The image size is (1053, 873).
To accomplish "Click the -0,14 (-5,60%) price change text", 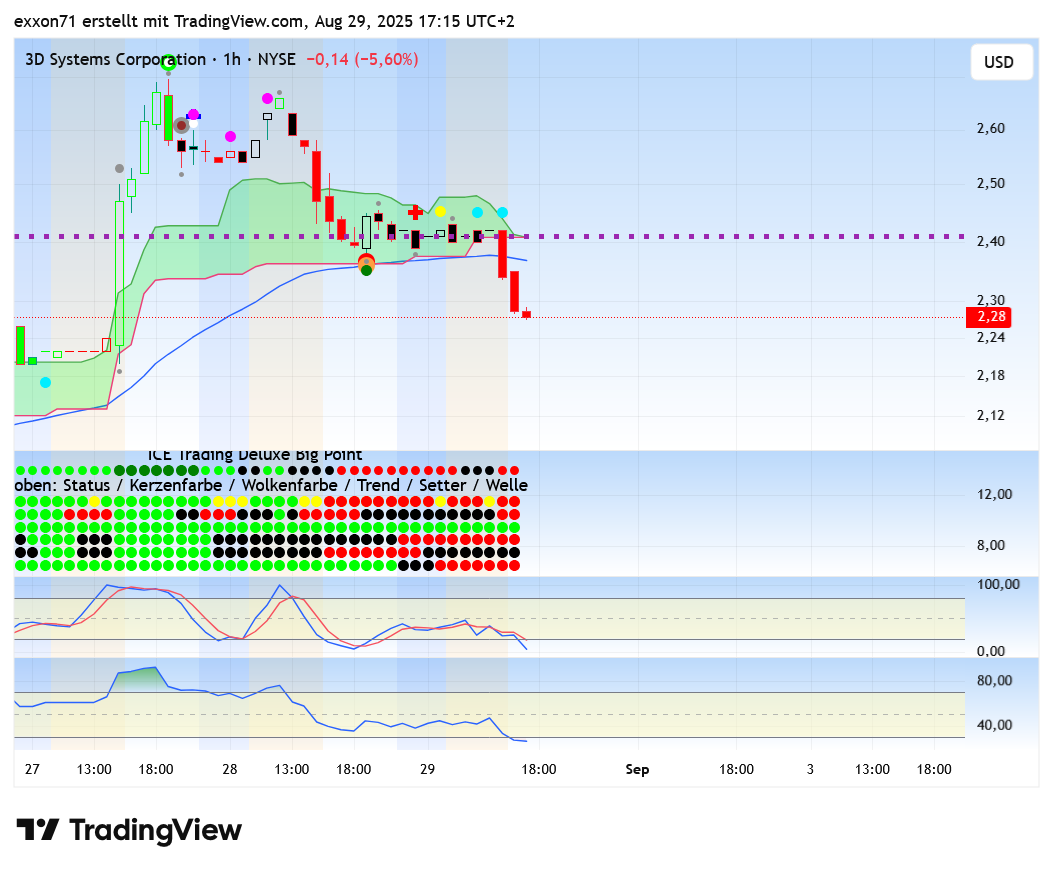I will point(361,60).
